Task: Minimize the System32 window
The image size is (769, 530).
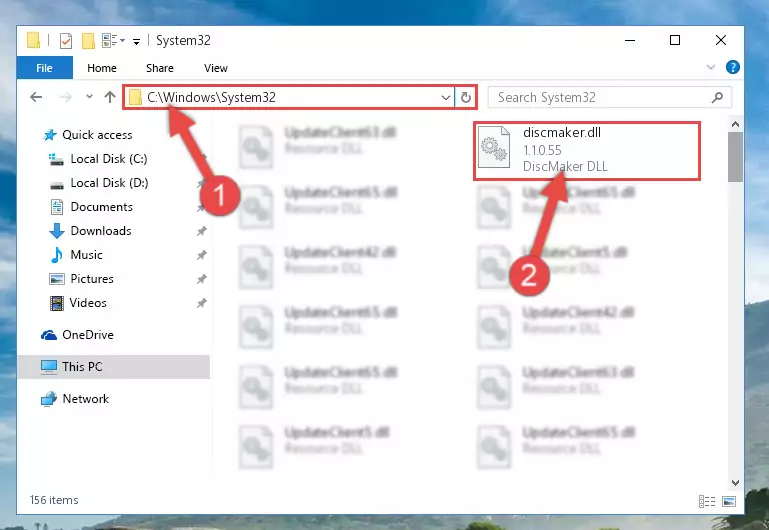Action: [630, 41]
